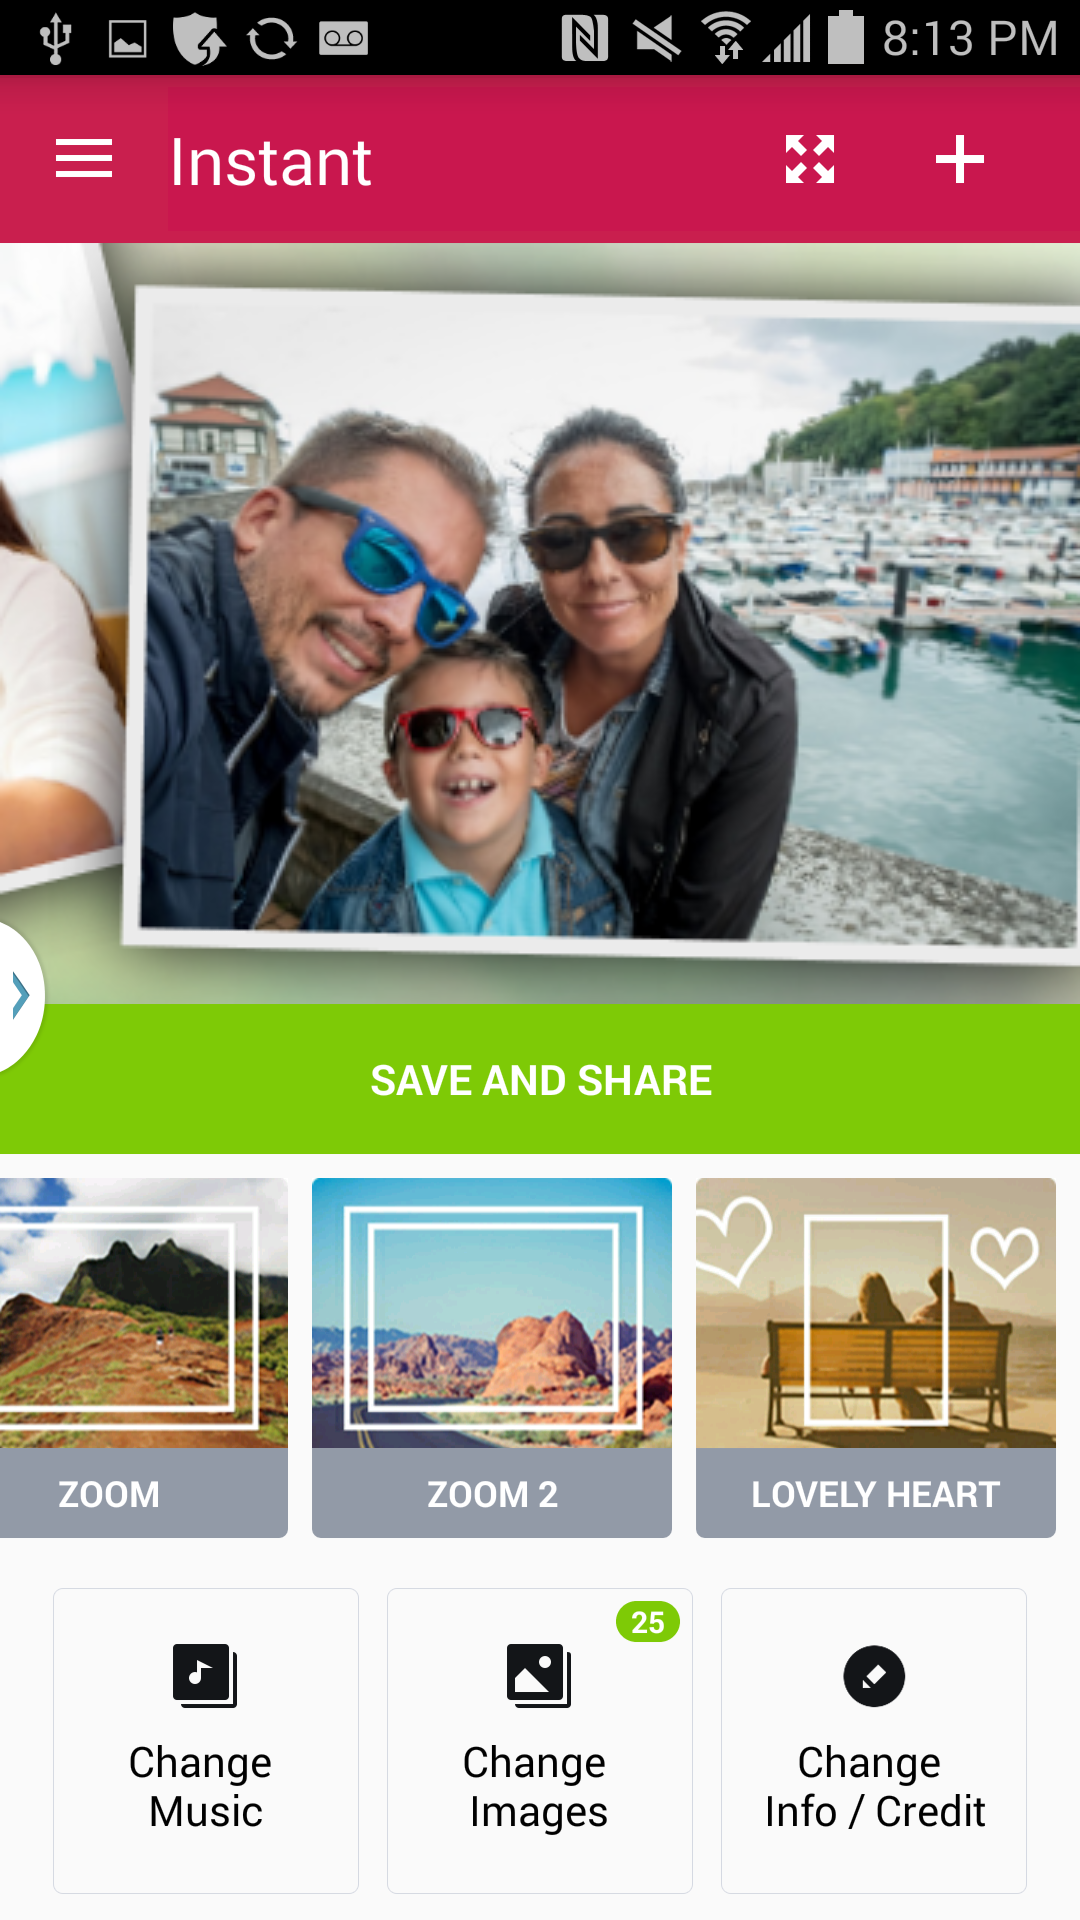Tap the Instant title in header
The width and height of the screenshot is (1080, 1920).
pos(271,162)
